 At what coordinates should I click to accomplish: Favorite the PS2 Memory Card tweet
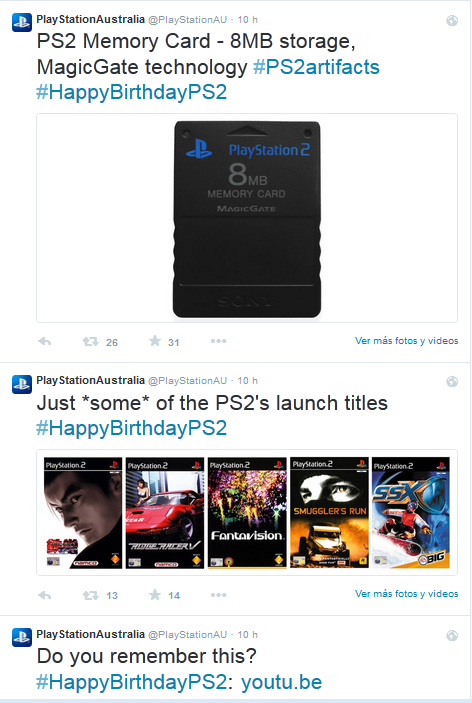click(155, 341)
